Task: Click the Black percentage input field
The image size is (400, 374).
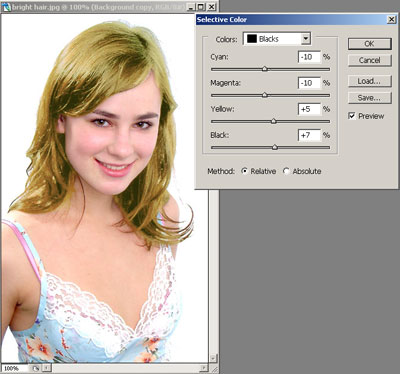Action: [x=309, y=135]
